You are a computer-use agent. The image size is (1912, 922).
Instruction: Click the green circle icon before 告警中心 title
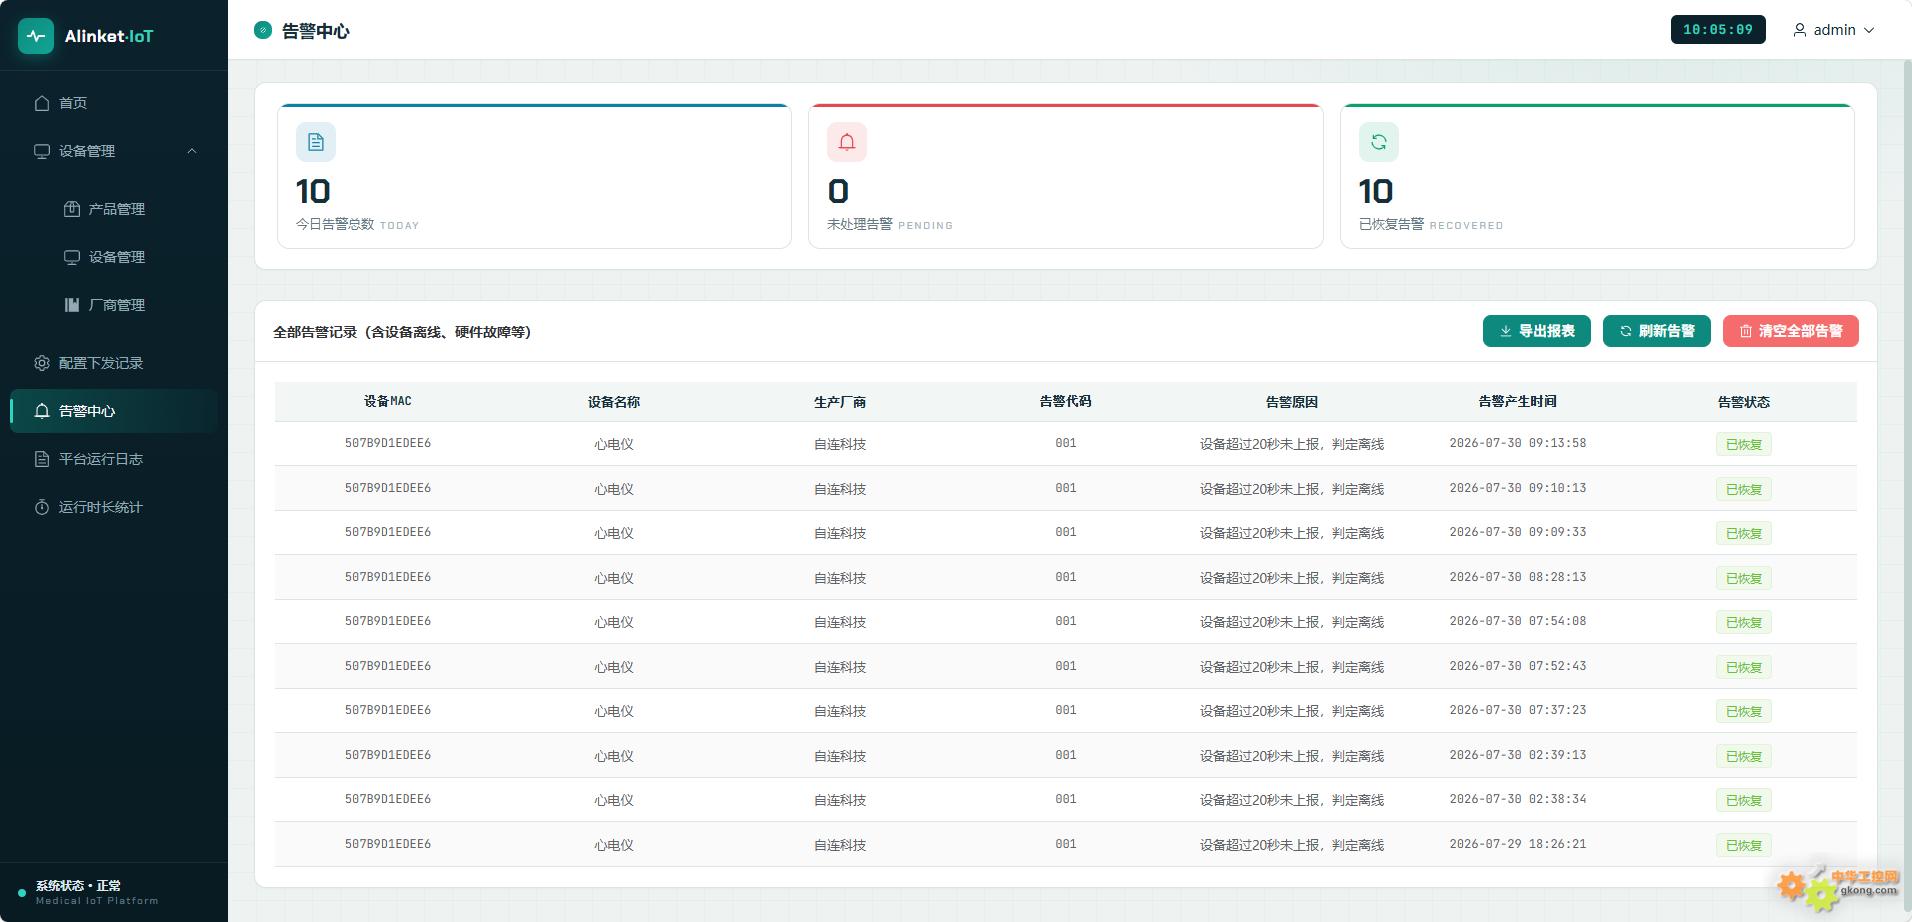tap(263, 30)
